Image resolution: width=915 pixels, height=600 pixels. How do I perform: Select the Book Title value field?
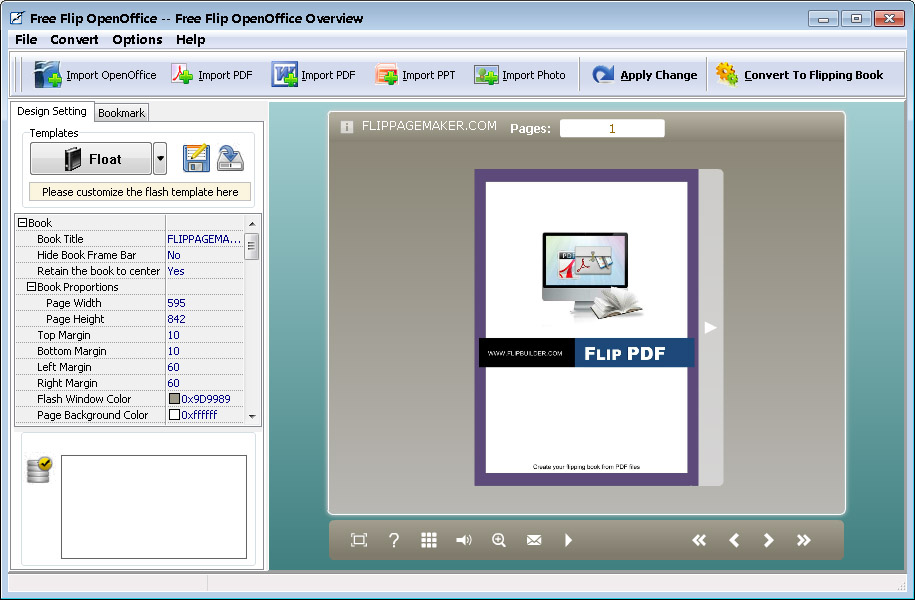coord(204,239)
